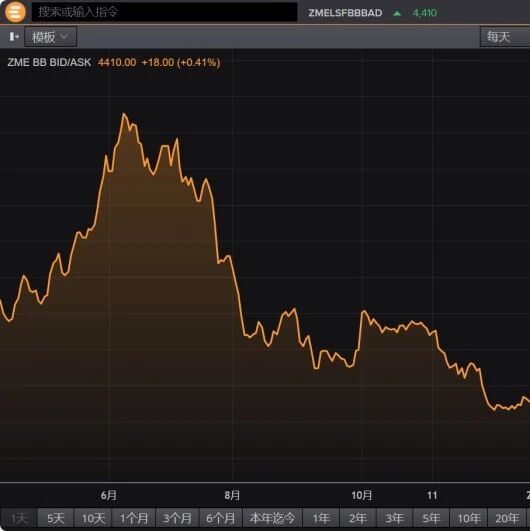
Task: Select the 6个月 time range
Action: pyautogui.click(x=220, y=518)
